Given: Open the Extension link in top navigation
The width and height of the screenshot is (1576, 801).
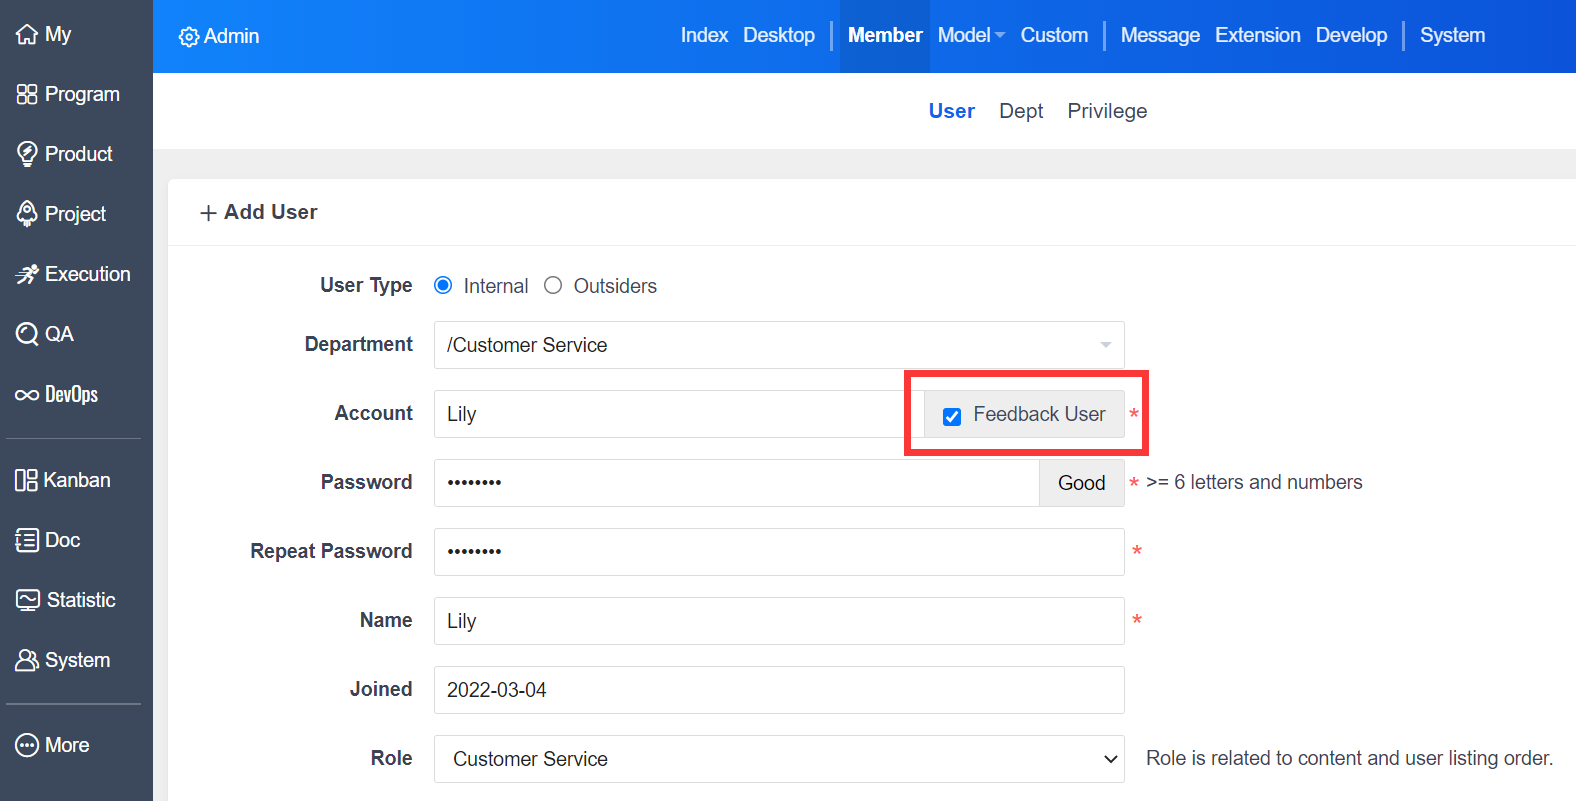Looking at the screenshot, I should tap(1257, 36).
